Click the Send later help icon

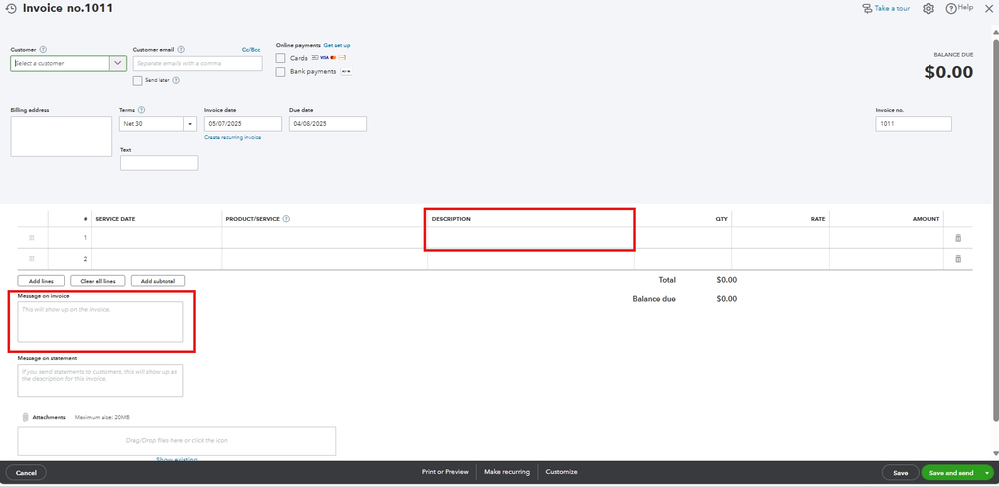(176, 80)
